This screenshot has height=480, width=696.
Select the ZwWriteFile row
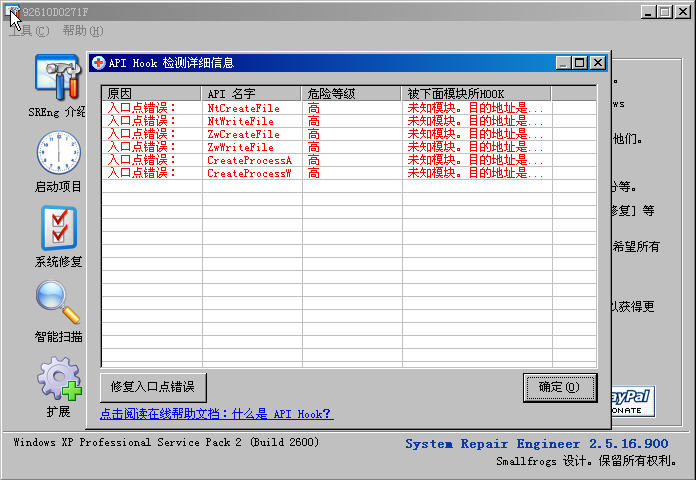(349, 147)
